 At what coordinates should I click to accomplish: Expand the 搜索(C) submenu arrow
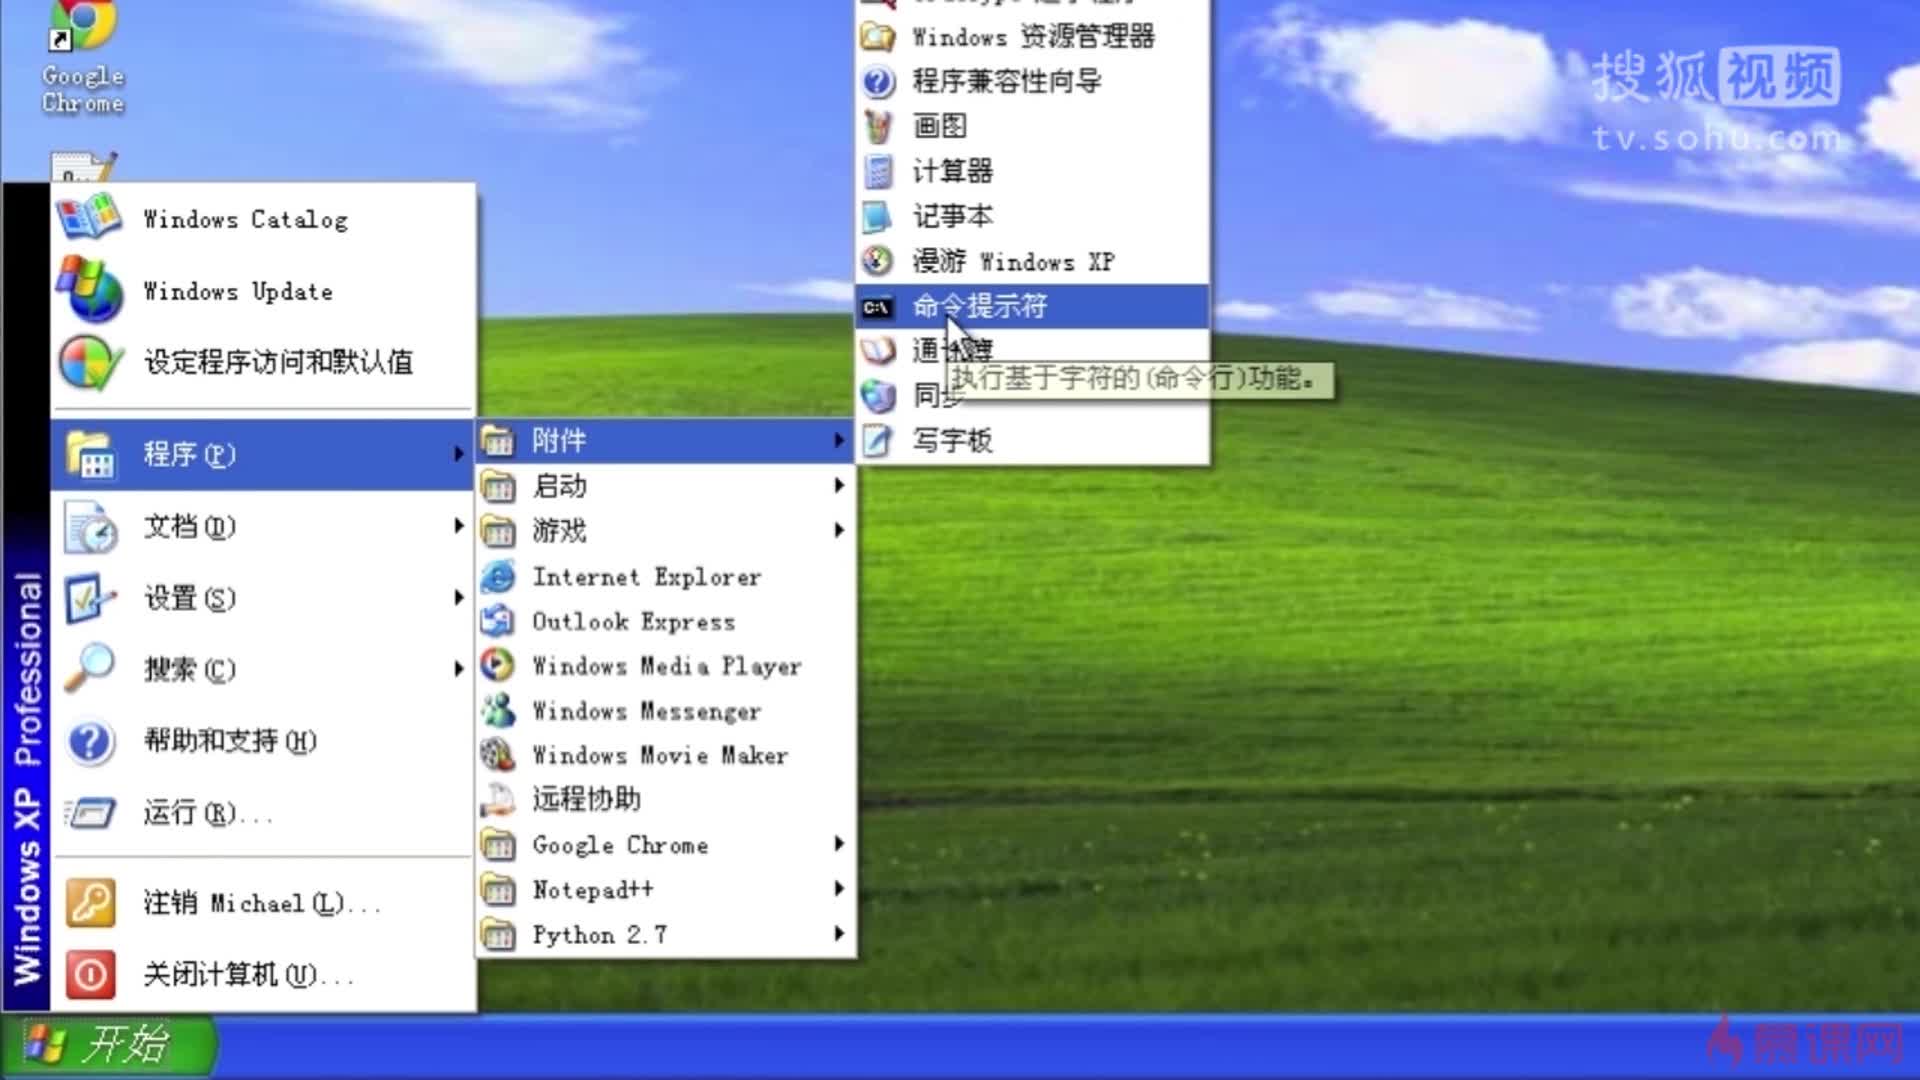click(458, 669)
